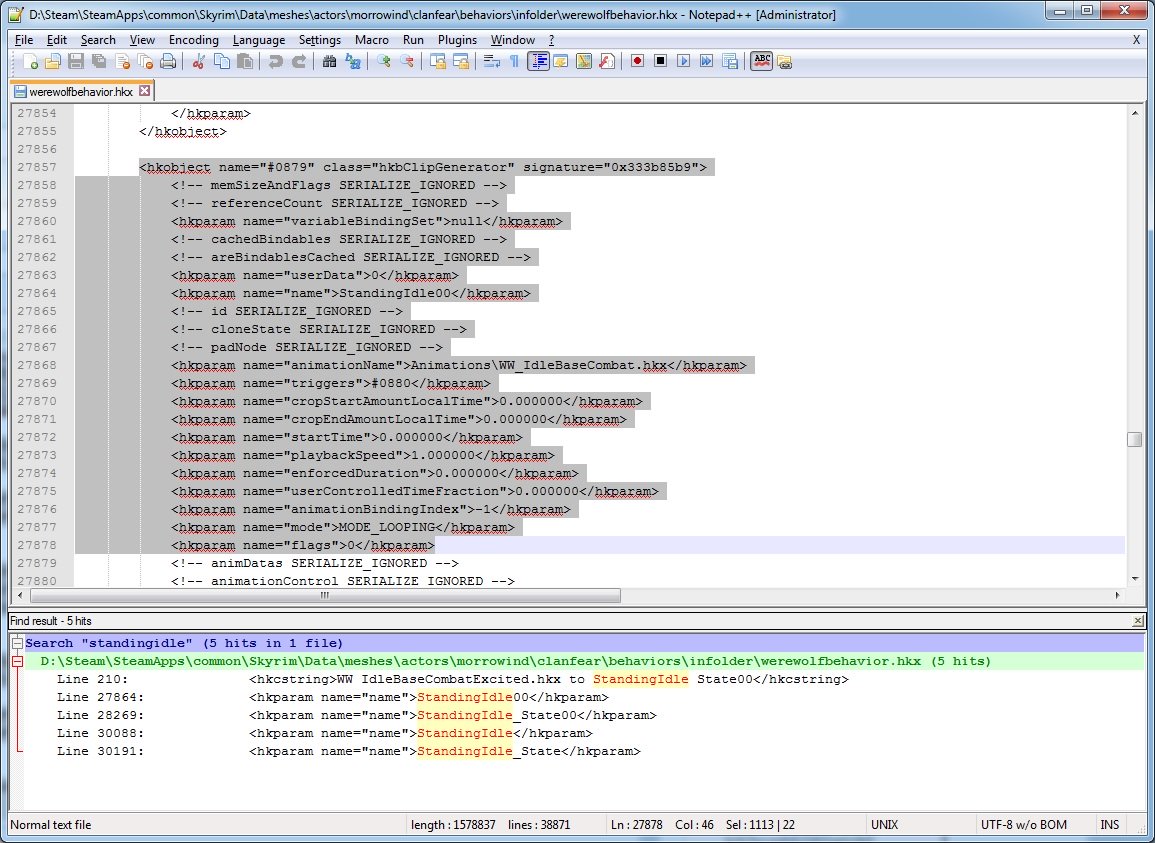Image resolution: width=1155 pixels, height=843 pixels.
Task: Open the Encoding menu
Action: [194, 40]
